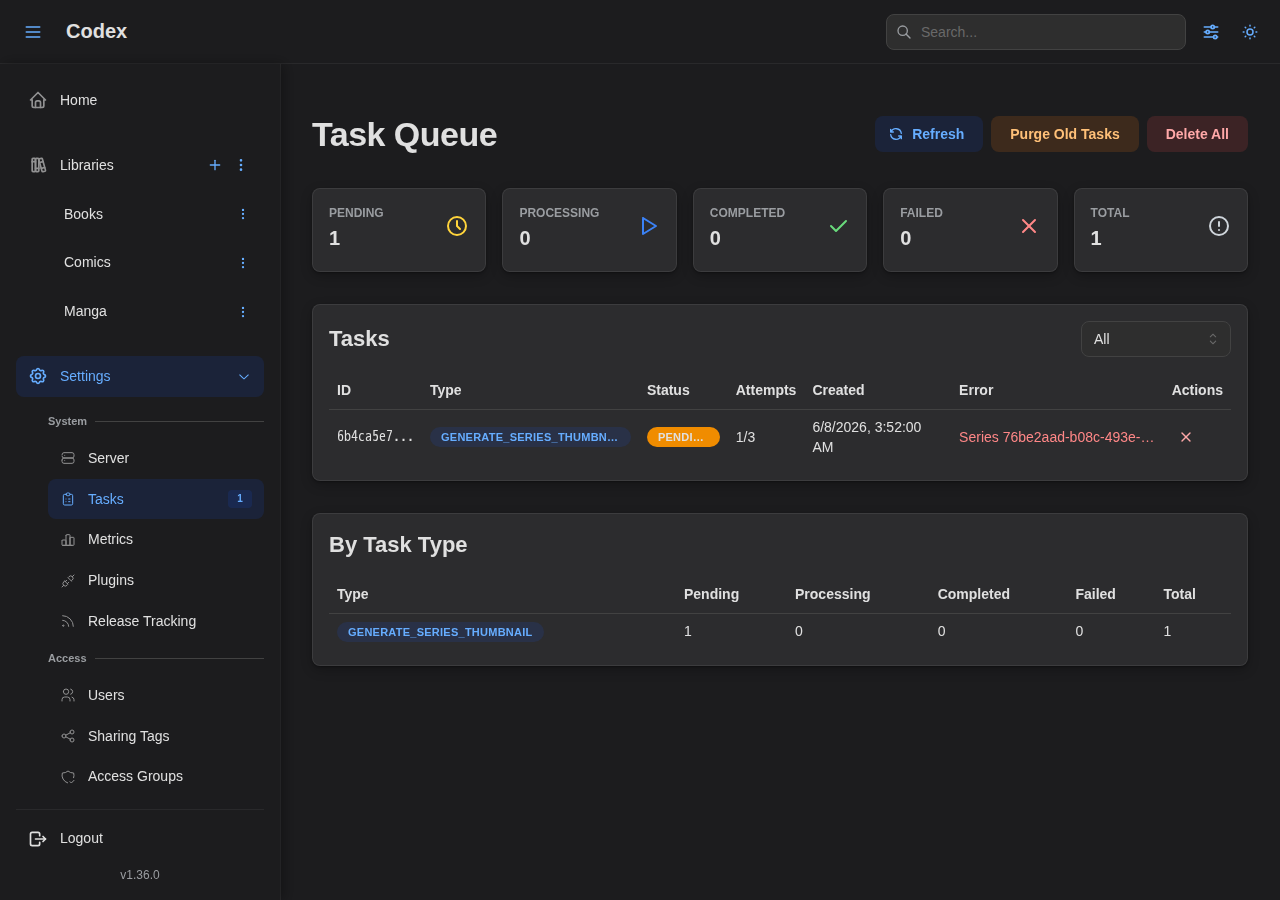Click the Created column header
Screen dimensions: 1280x900
pyautogui.click(x=838, y=390)
